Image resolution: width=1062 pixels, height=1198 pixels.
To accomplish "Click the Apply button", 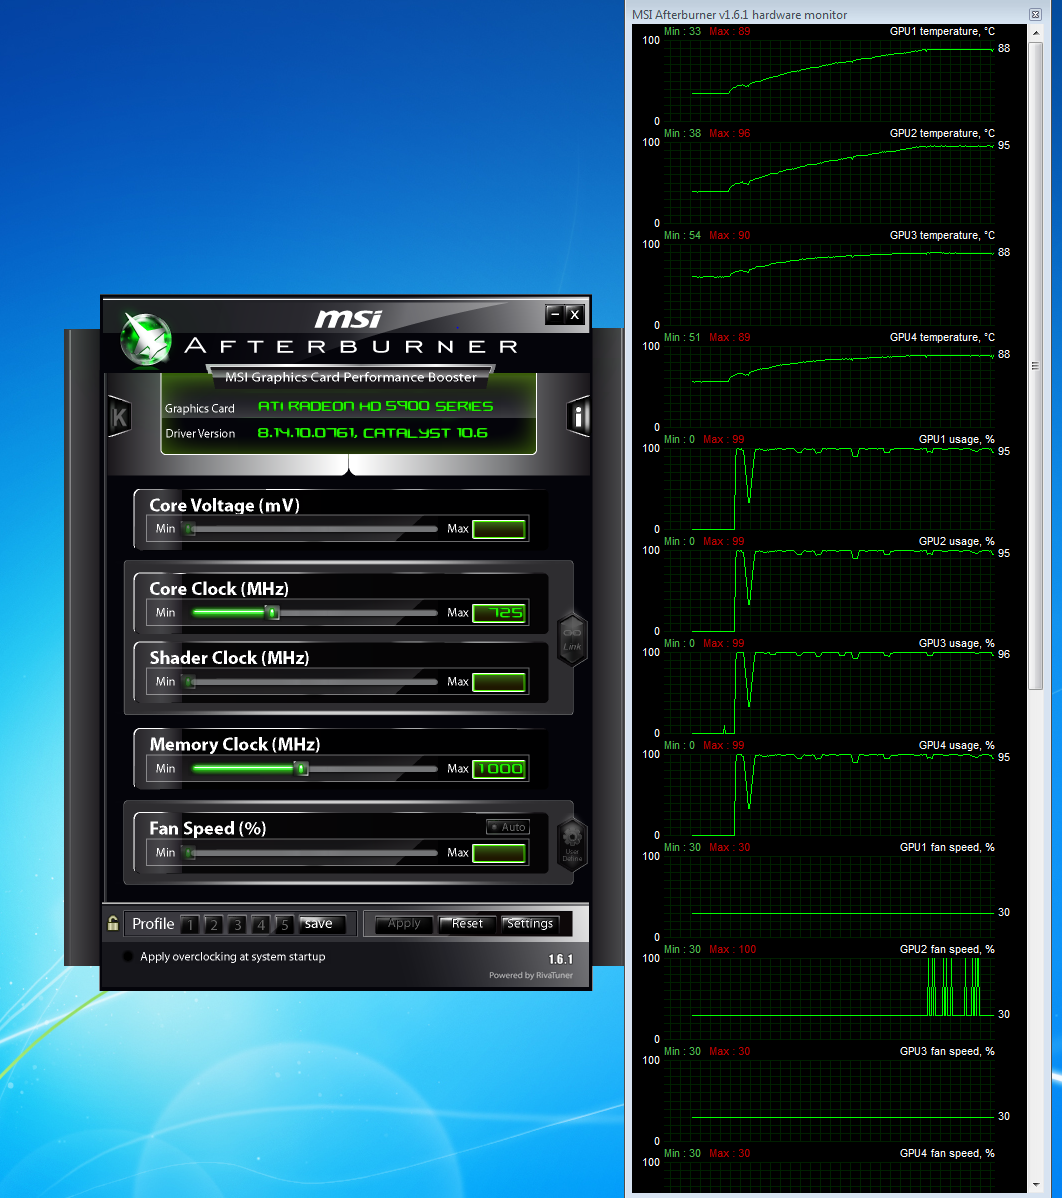I will coord(404,924).
